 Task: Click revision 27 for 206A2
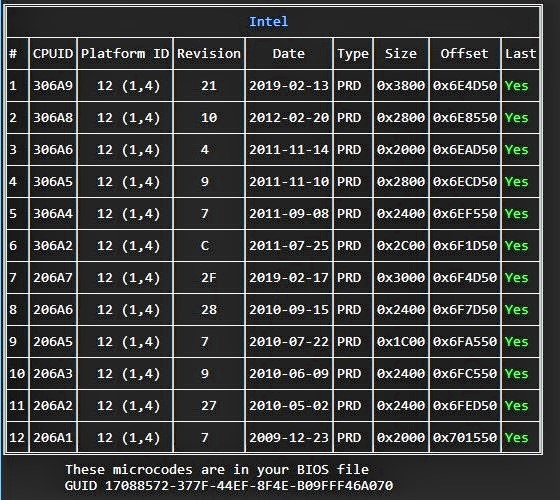click(x=209, y=406)
